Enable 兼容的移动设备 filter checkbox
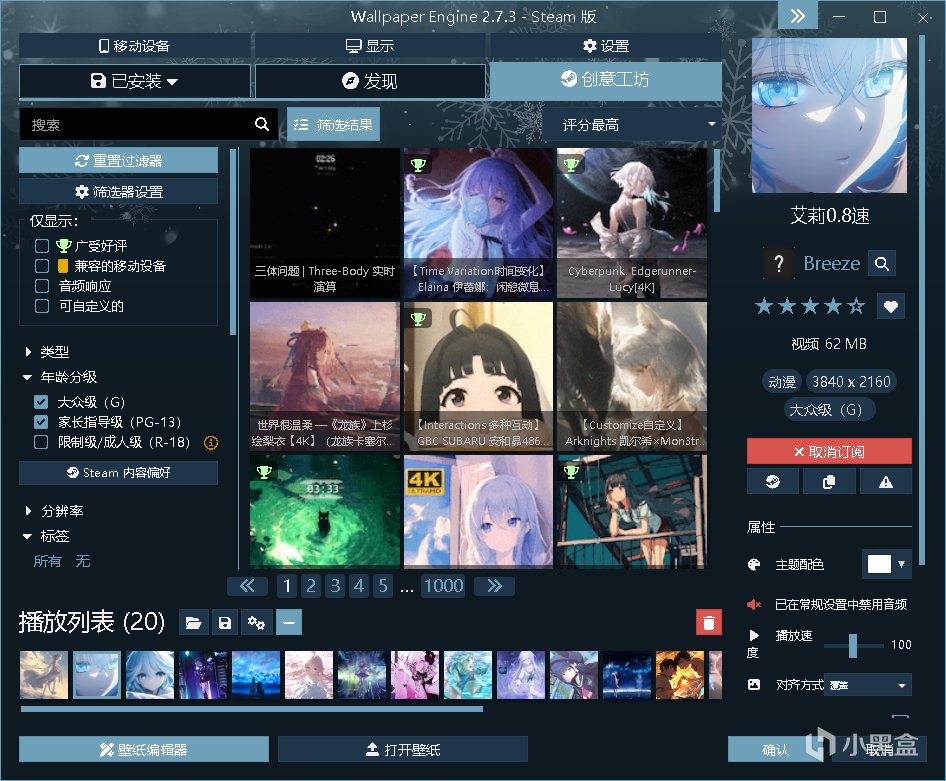This screenshot has height=781, width=946. click(x=42, y=266)
